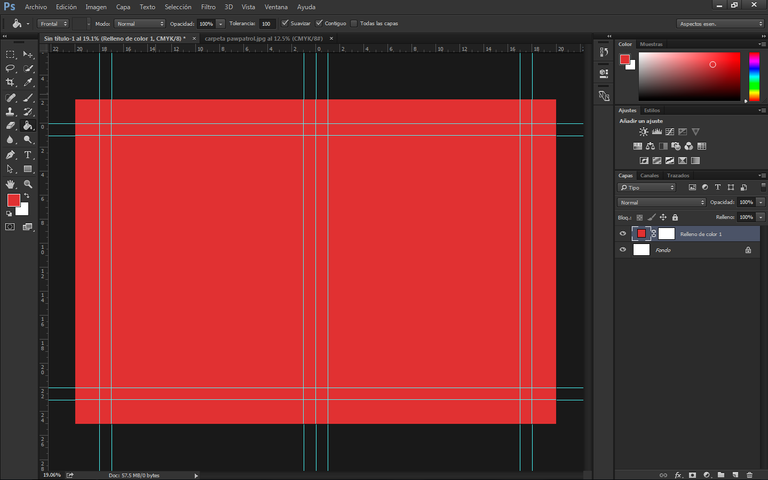Select the Brush tool

point(28,98)
